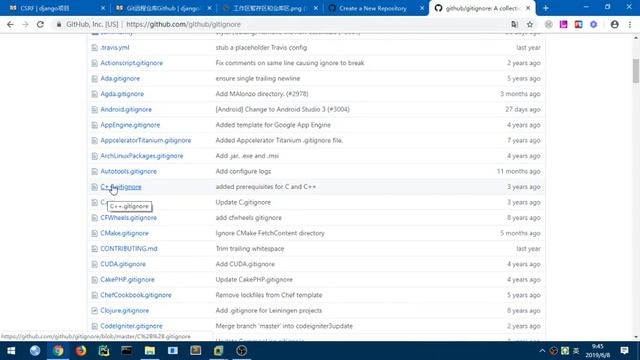Open PyCharm from the taskbar
The width and height of the screenshot is (640, 360).
[x=104, y=351]
